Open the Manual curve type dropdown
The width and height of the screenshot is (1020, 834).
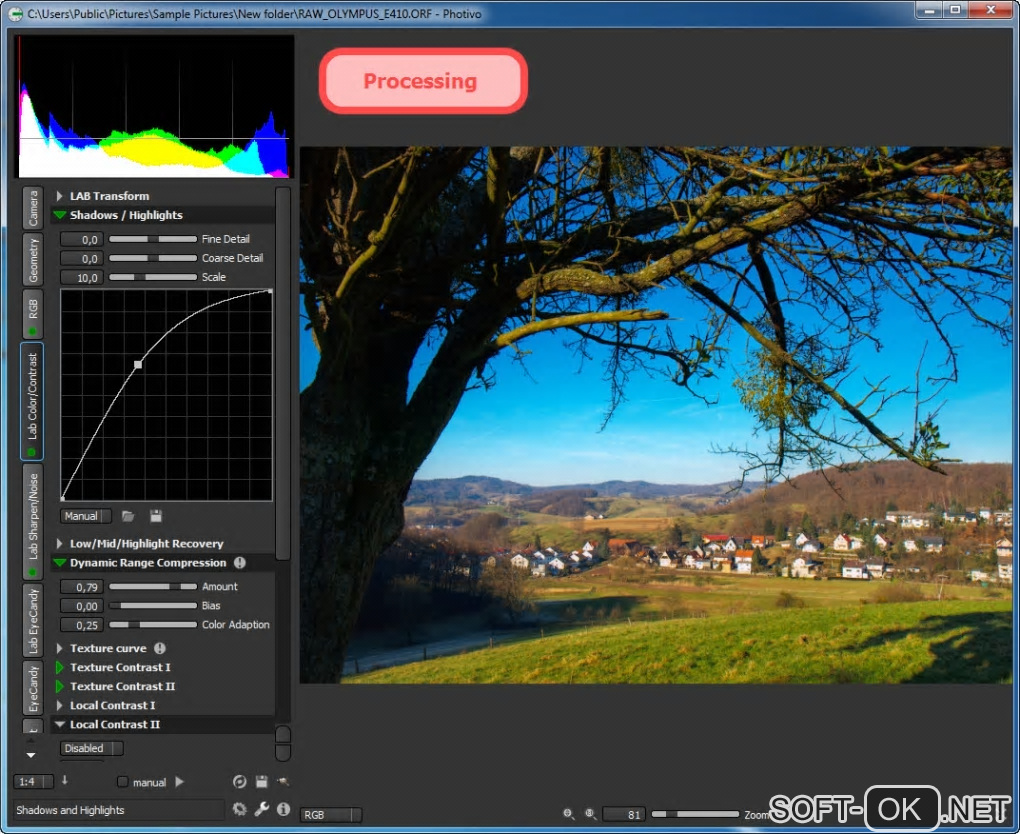pos(86,516)
